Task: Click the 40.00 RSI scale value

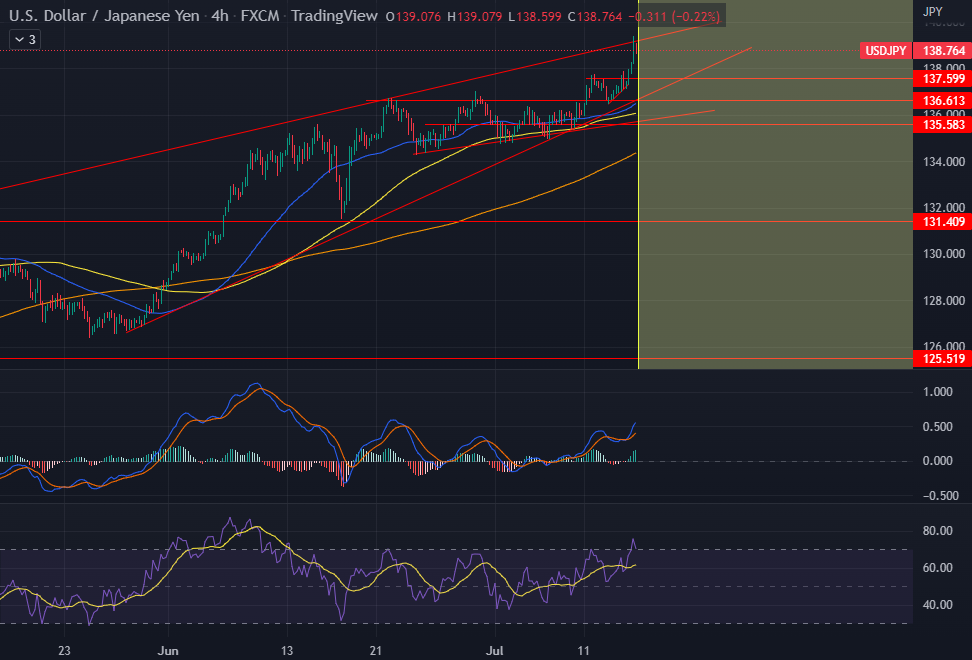Action: 937,605
